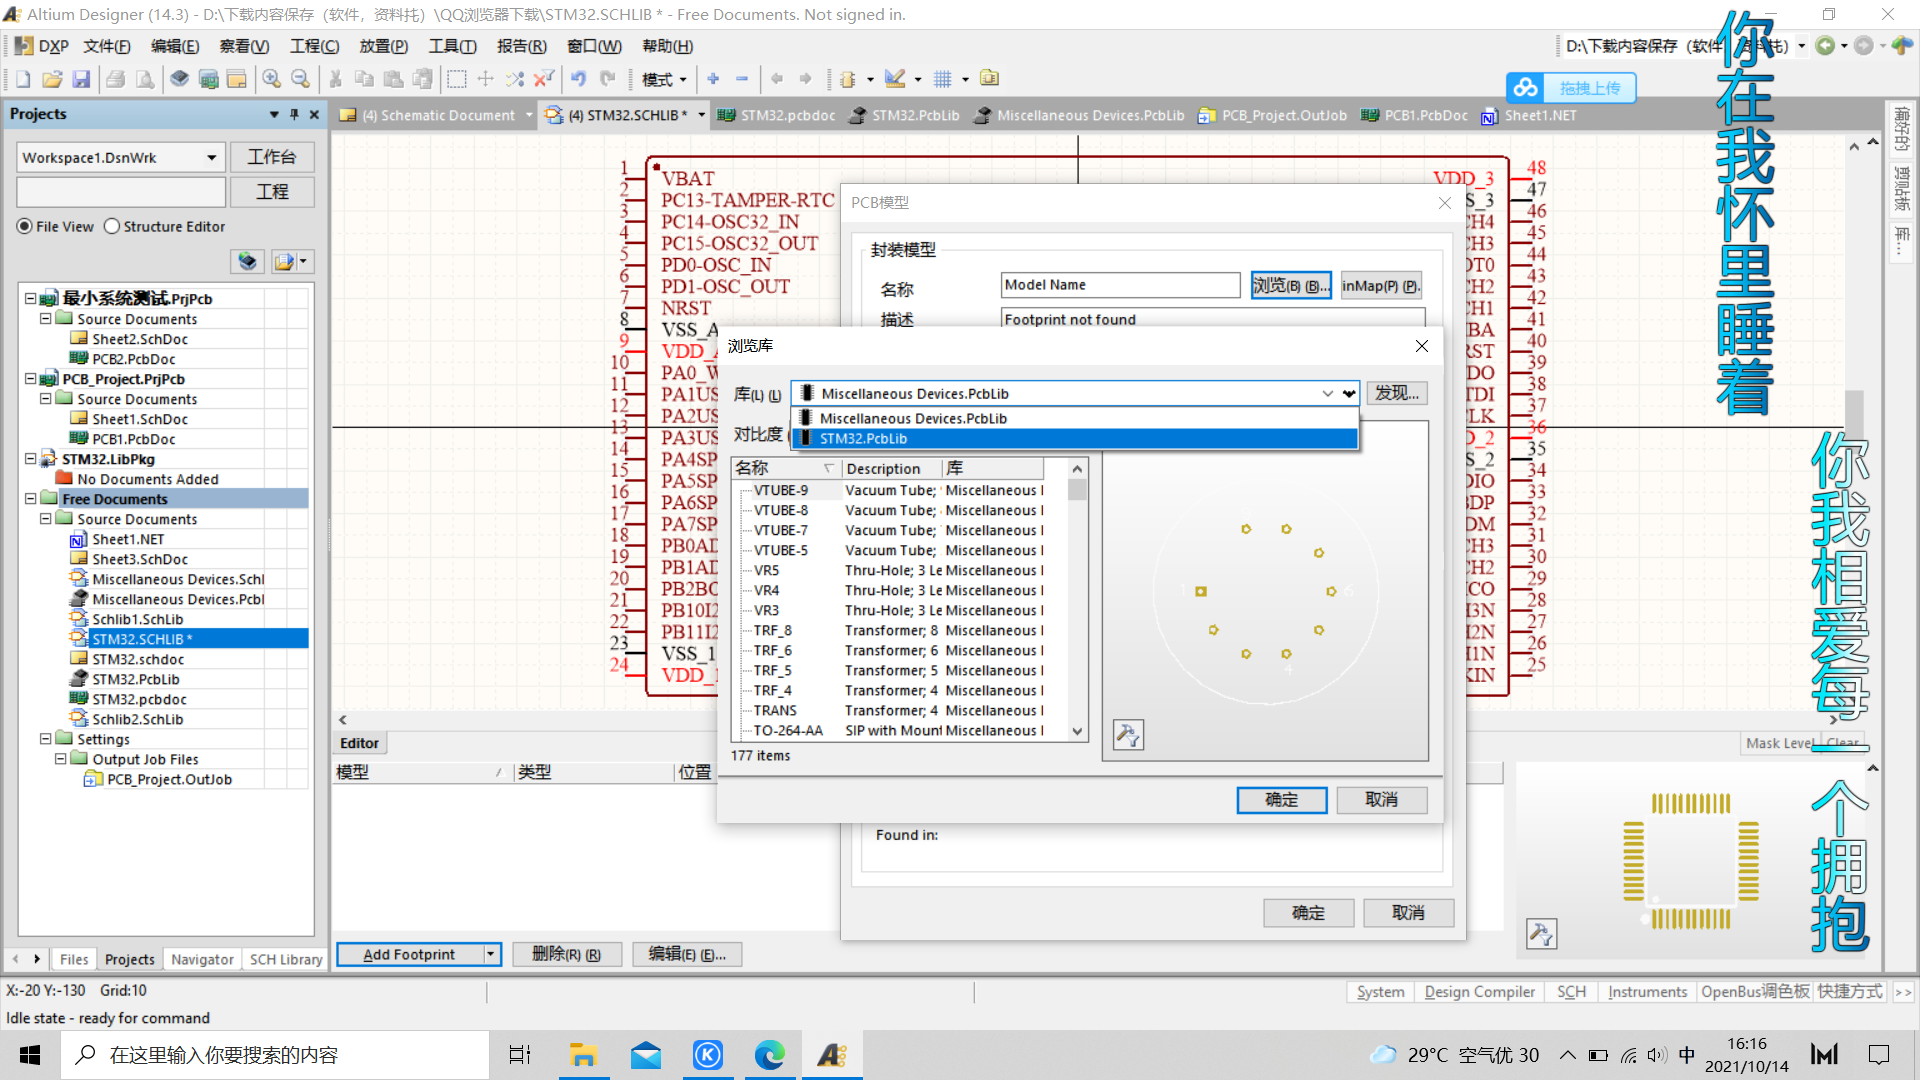1920x1080 pixels.
Task: Choose STM32.PcbLib from library dropdown list
Action: click(864, 439)
